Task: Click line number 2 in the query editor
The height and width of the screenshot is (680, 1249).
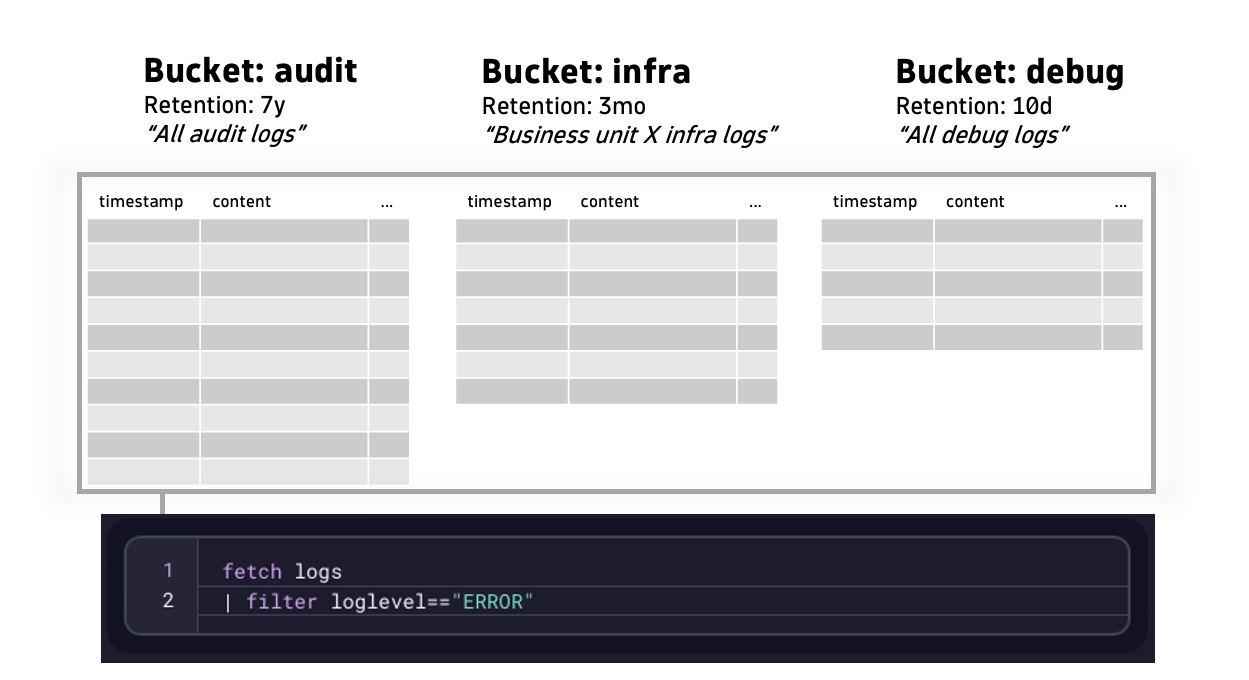Action: point(167,601)
